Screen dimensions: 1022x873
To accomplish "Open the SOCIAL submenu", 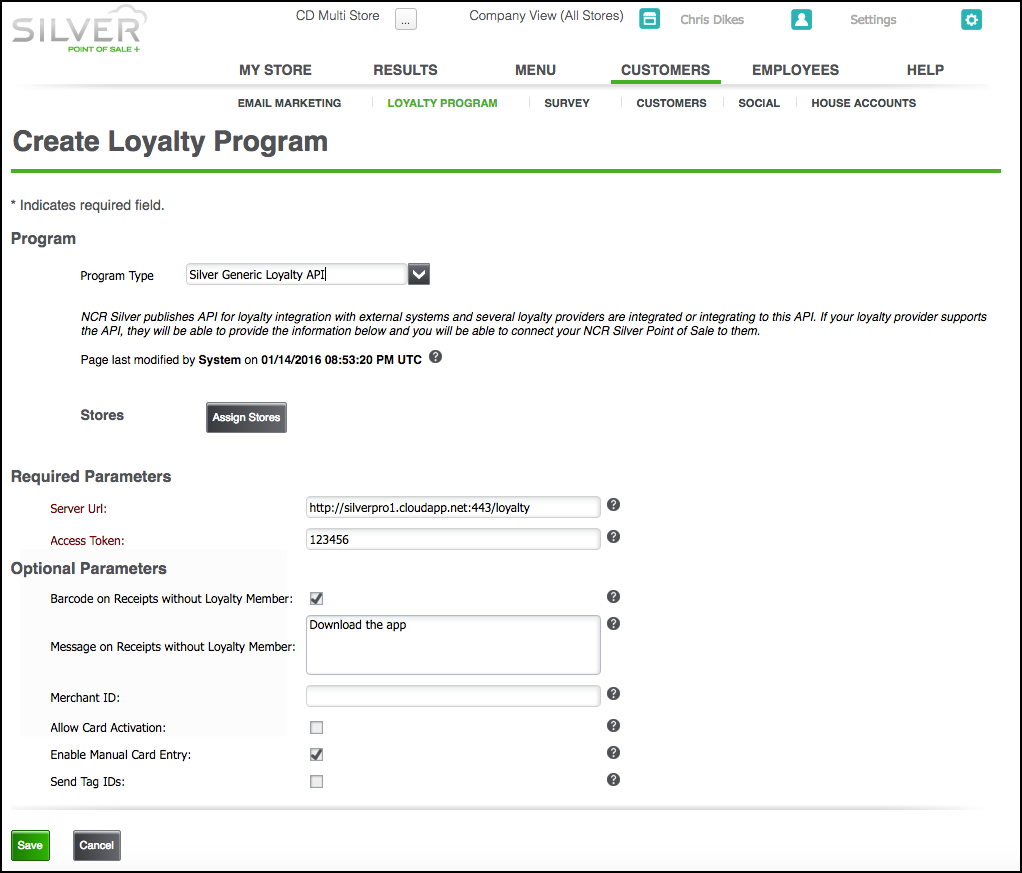I will pyautogui.click(x=759, y=103).
